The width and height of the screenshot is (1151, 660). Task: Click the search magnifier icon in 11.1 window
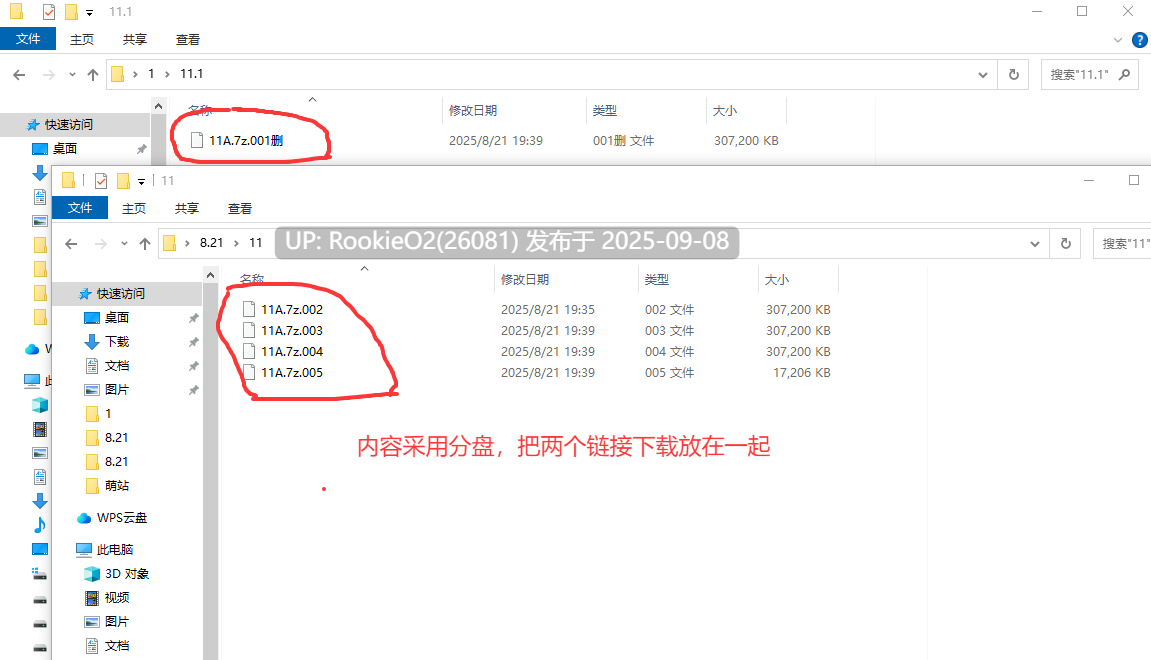click(x=1124, y=74)
